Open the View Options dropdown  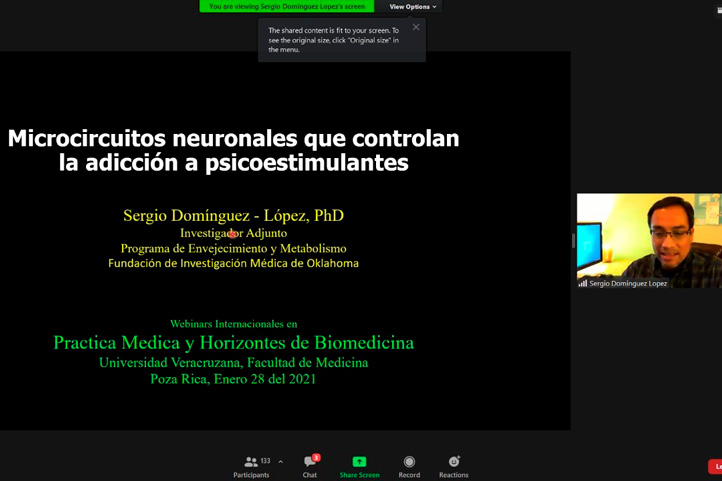click(x=412, y=7)
